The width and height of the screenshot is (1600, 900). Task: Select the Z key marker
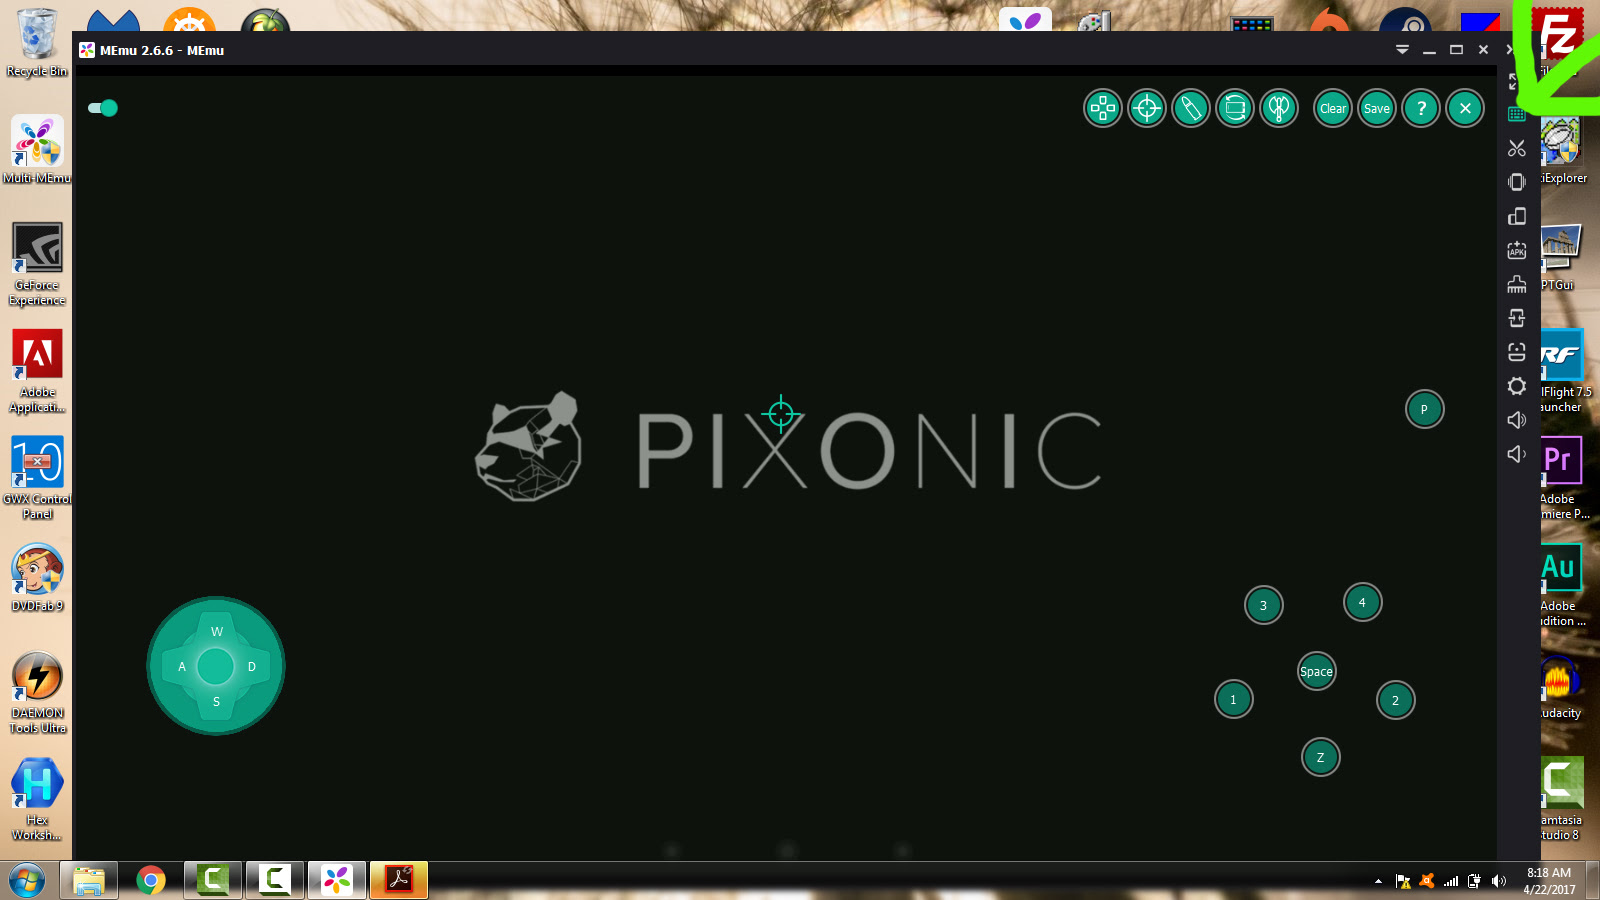click(1320, 757)
